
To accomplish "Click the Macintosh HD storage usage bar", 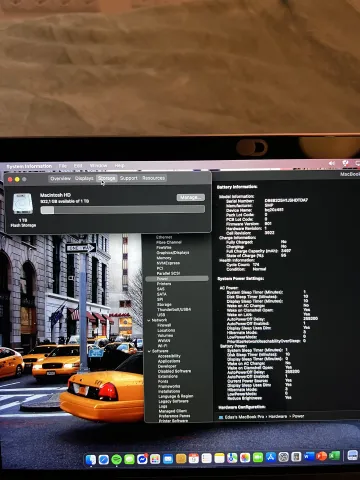I will (122, 210).
